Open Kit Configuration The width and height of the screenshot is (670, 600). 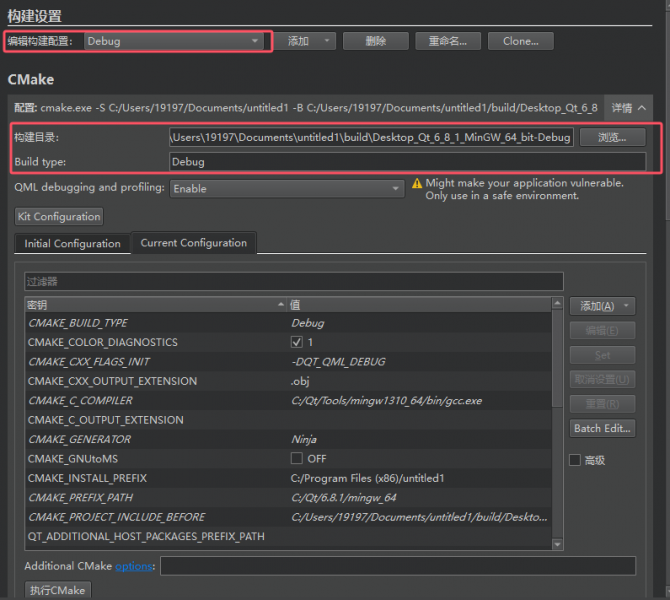(x=59, y=216)
